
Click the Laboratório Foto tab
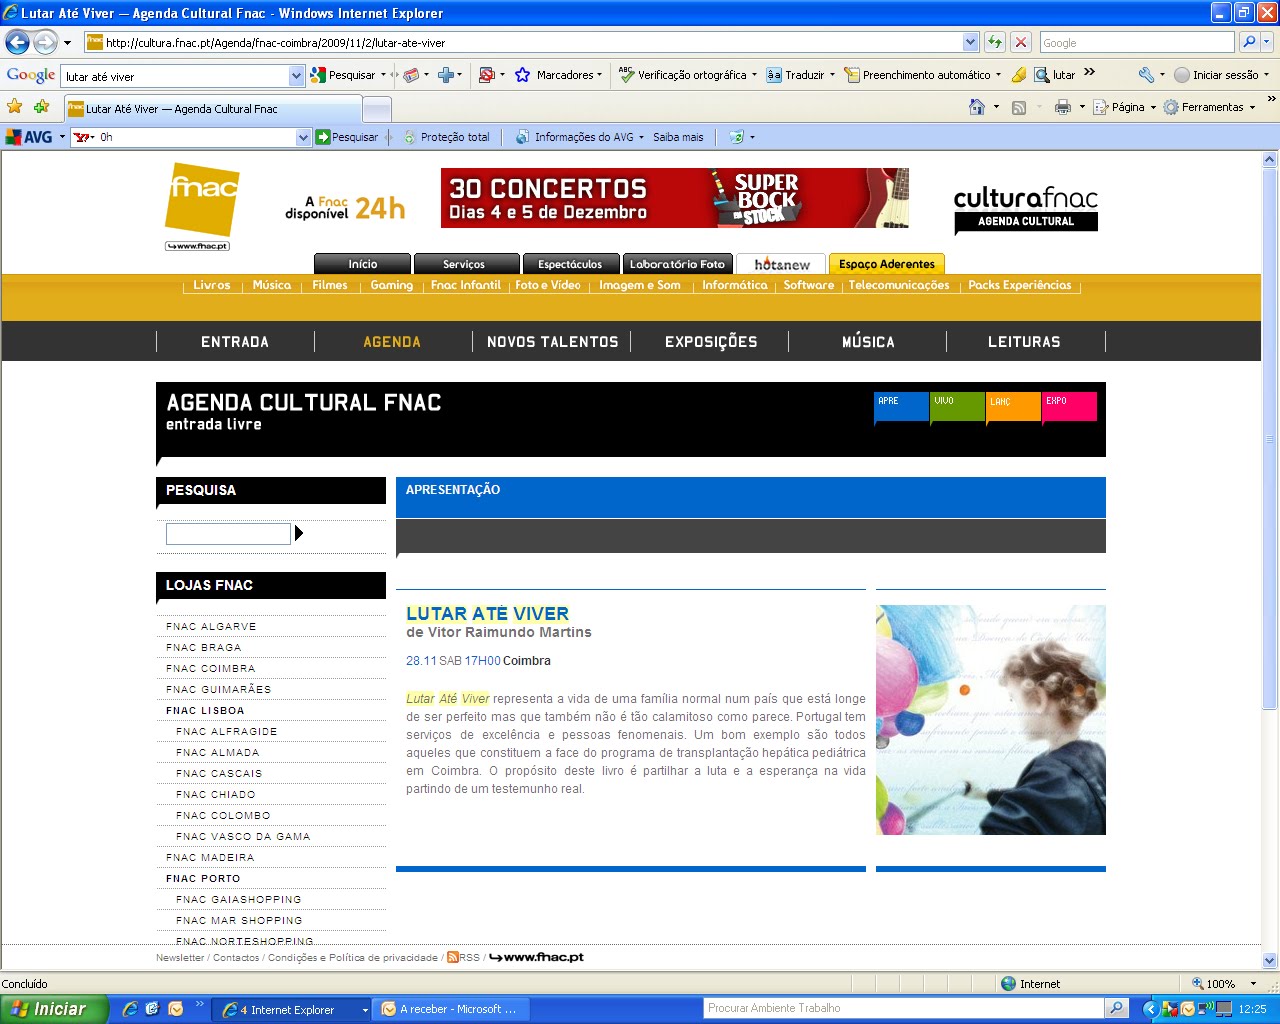[677, 264]
